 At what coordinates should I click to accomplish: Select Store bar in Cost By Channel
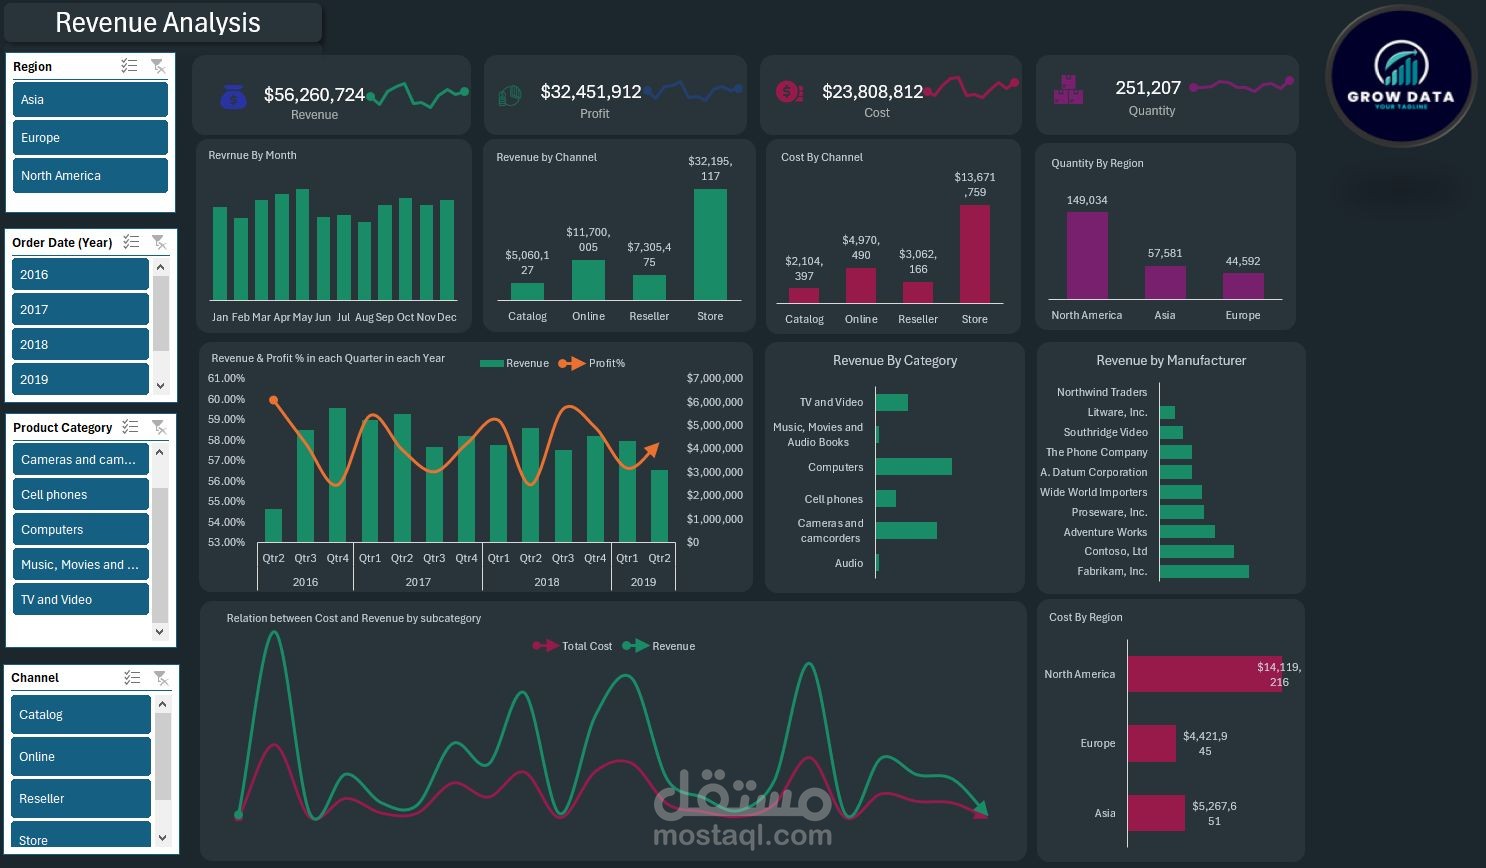point(975,254)
